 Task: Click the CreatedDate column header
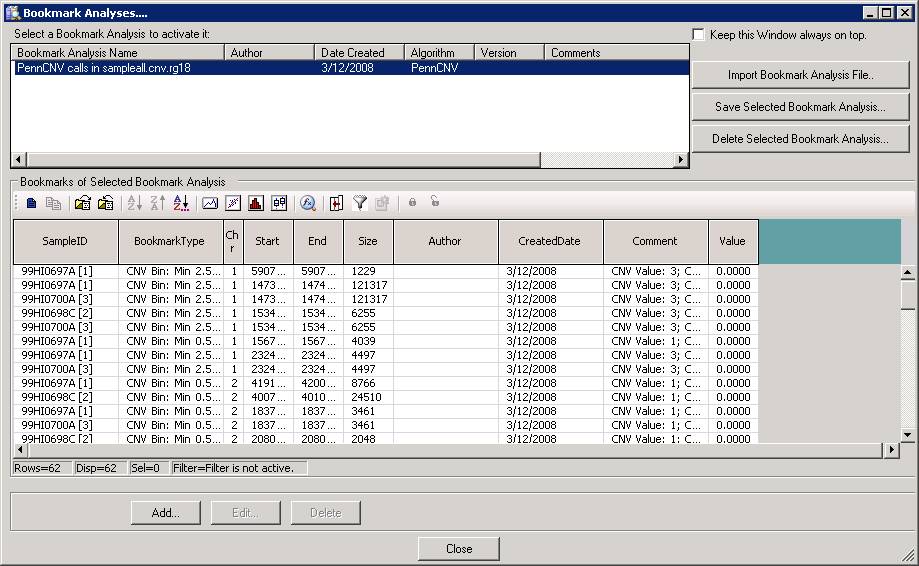point(550,241)
